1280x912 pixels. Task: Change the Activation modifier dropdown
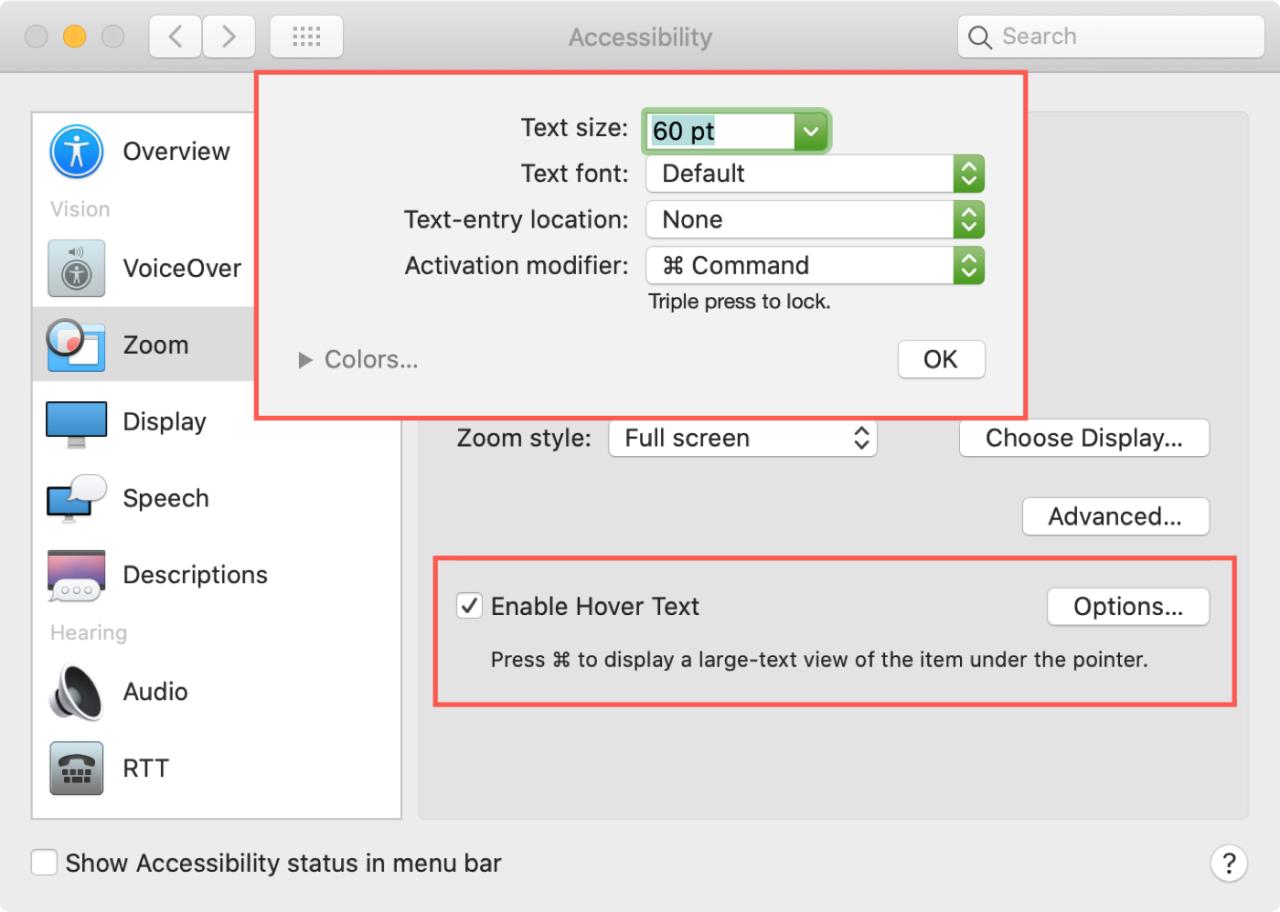[x=967, y=265]
